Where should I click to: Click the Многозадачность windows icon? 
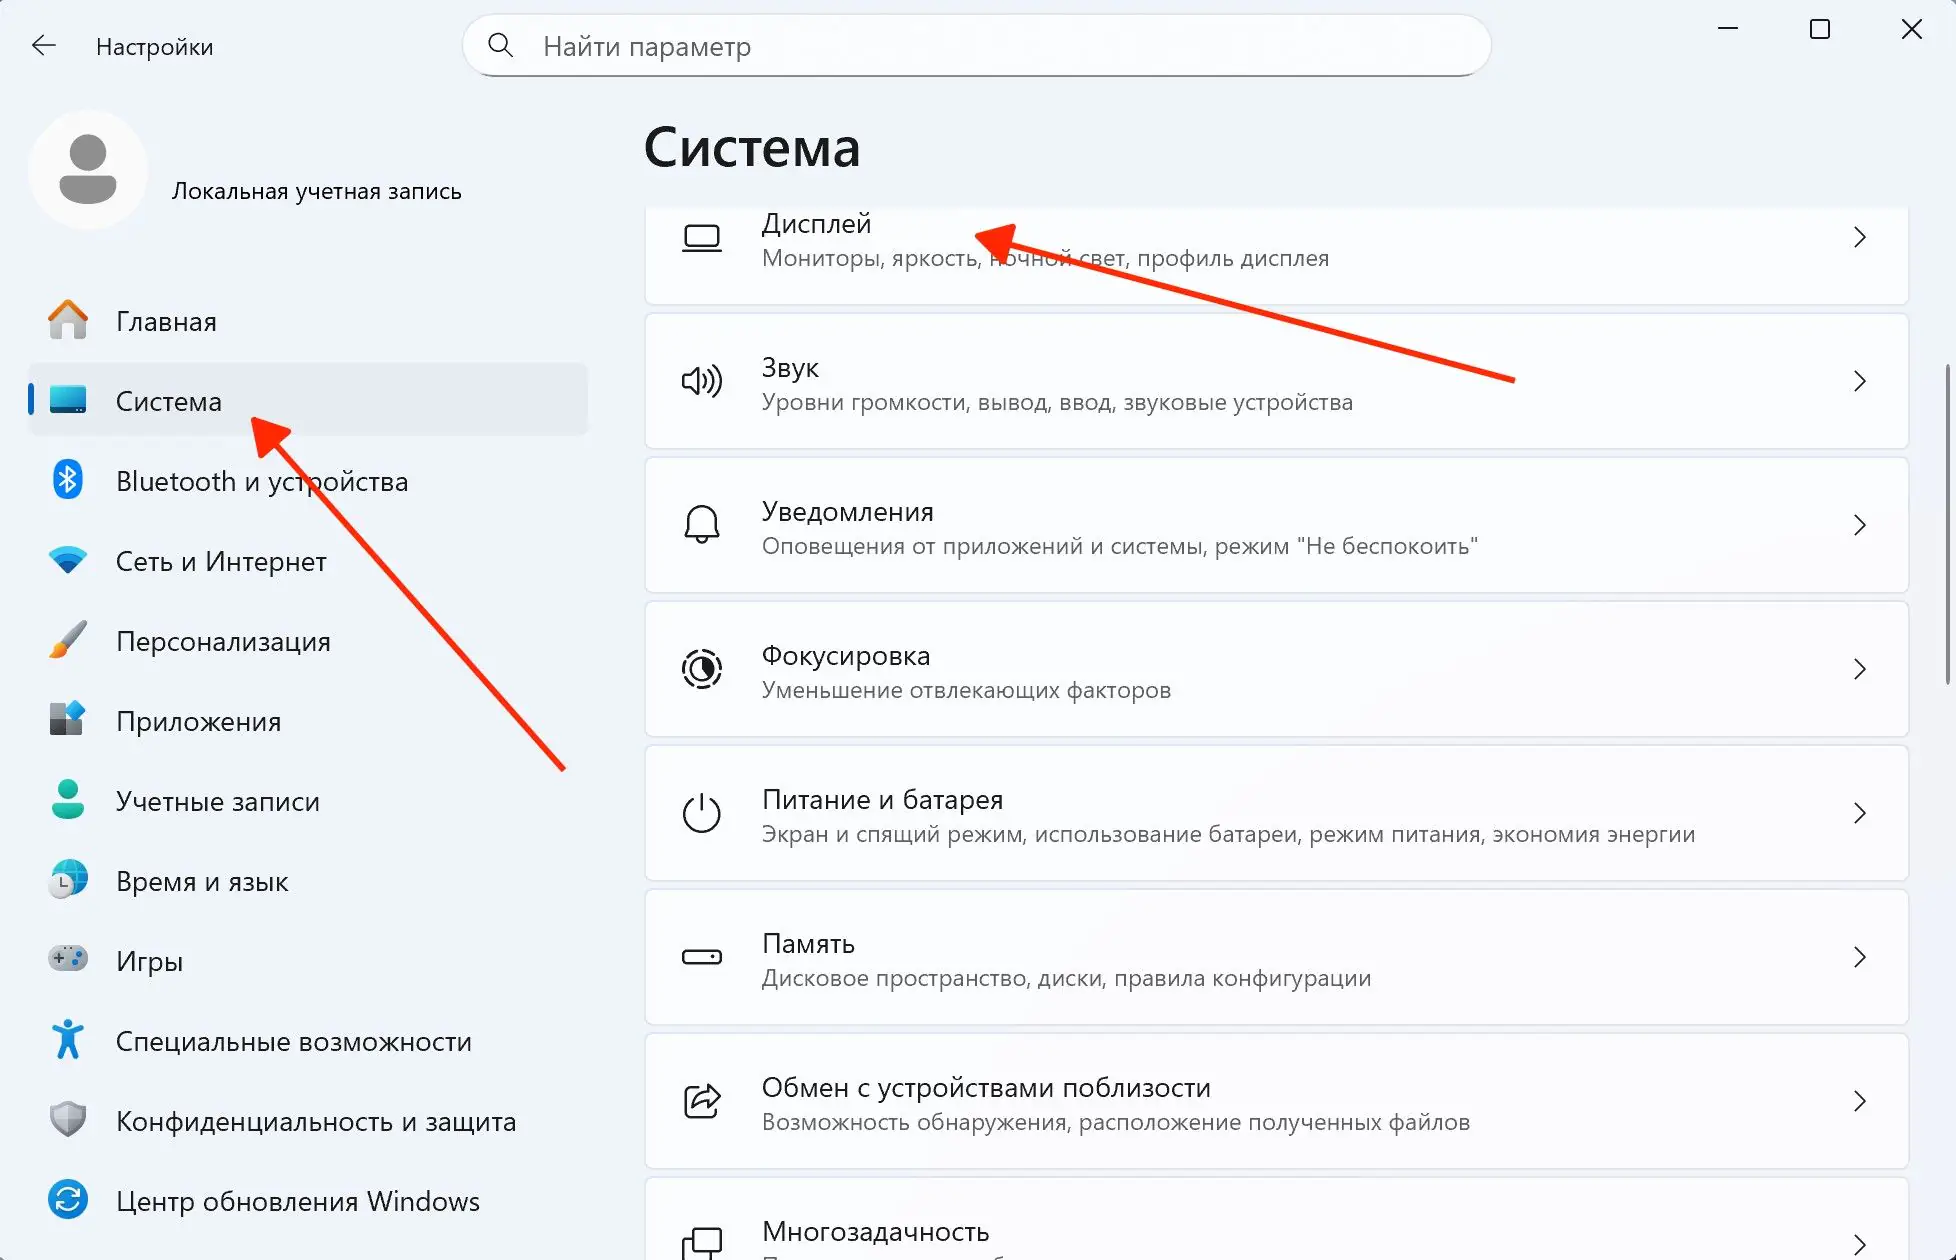coord(702,1243)
